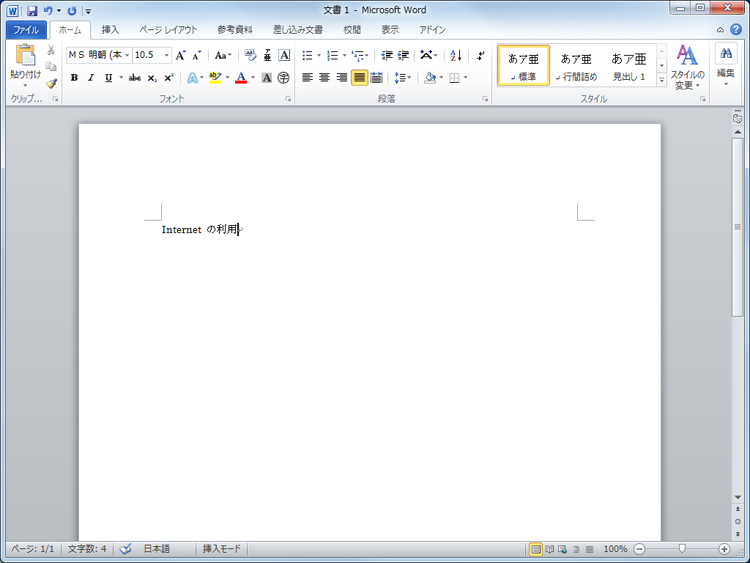The height and width of the screenshot is (563, 750).
Task: Switch to the 挿入 (Insert) tab
Action: (110, 30)
